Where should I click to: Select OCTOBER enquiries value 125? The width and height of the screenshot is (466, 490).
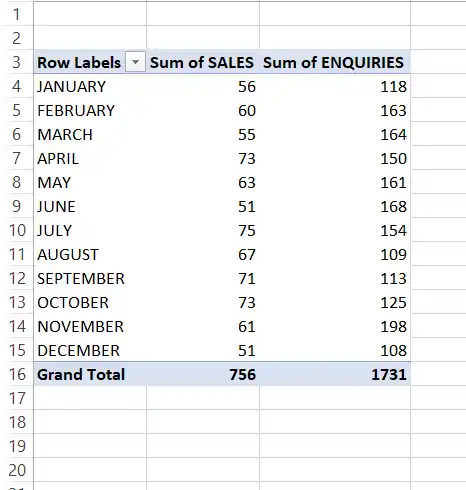pyautogui.click(x=335, y=302)
